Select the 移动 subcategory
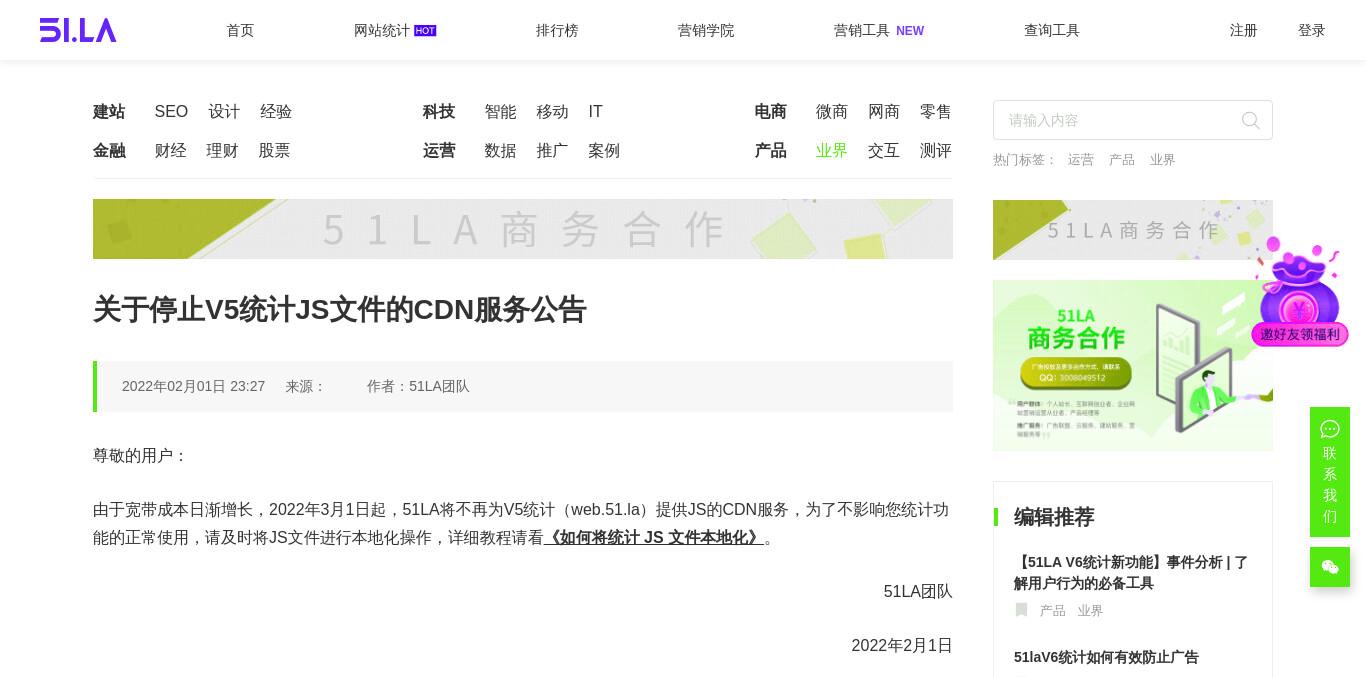1366x677 pixels. pos(553,112)
